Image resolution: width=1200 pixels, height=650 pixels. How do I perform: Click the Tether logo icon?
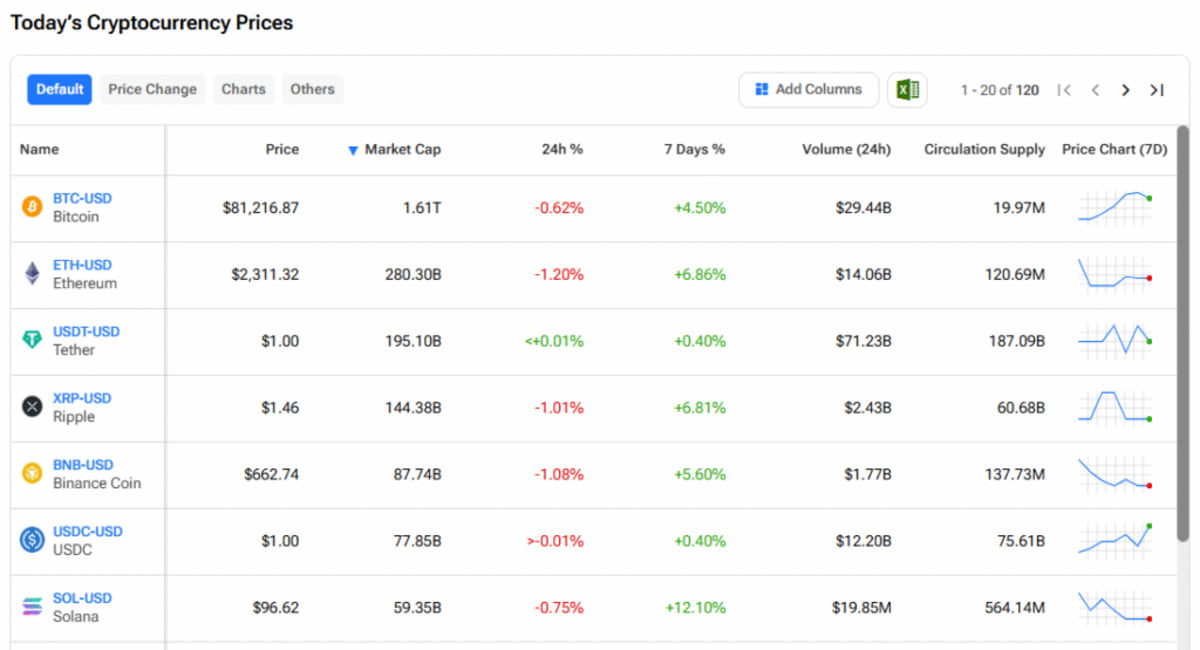click(33, 340)
